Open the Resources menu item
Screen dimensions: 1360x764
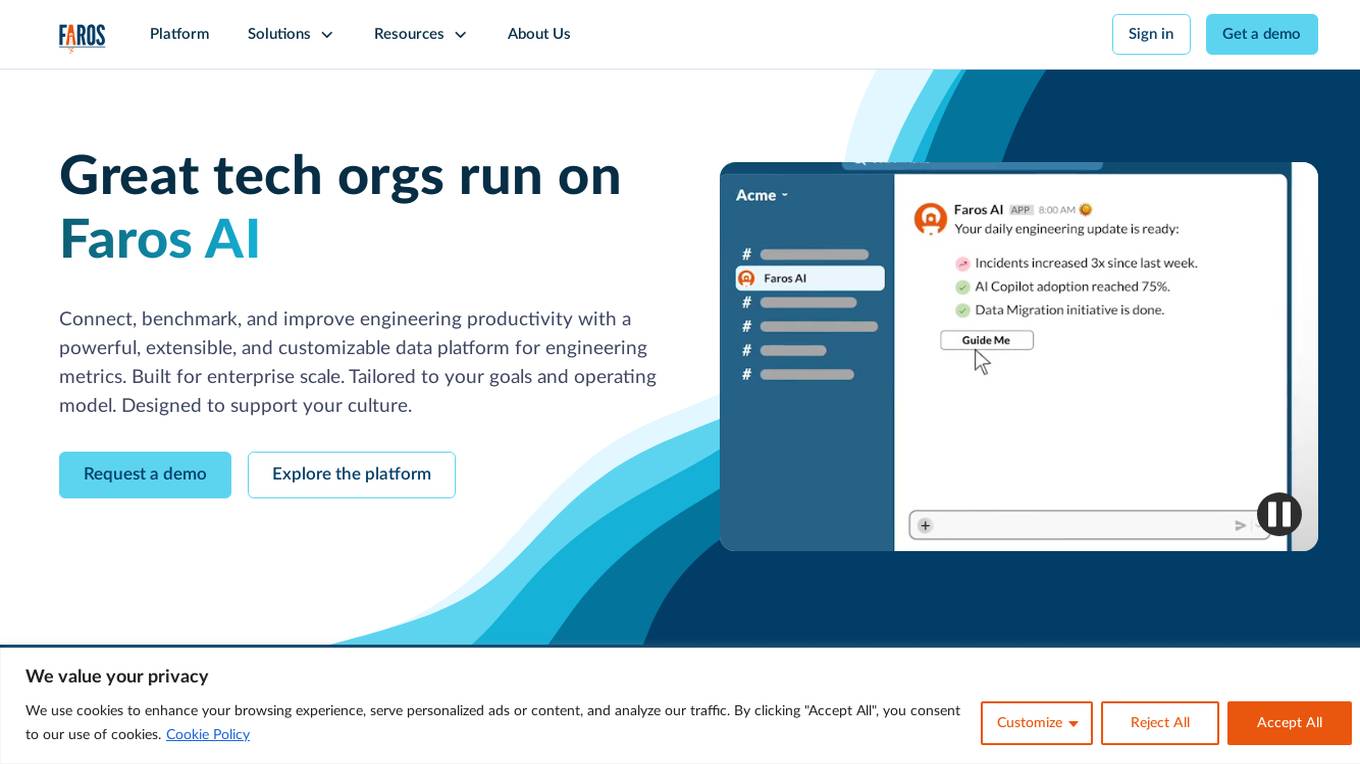point(409,34)
